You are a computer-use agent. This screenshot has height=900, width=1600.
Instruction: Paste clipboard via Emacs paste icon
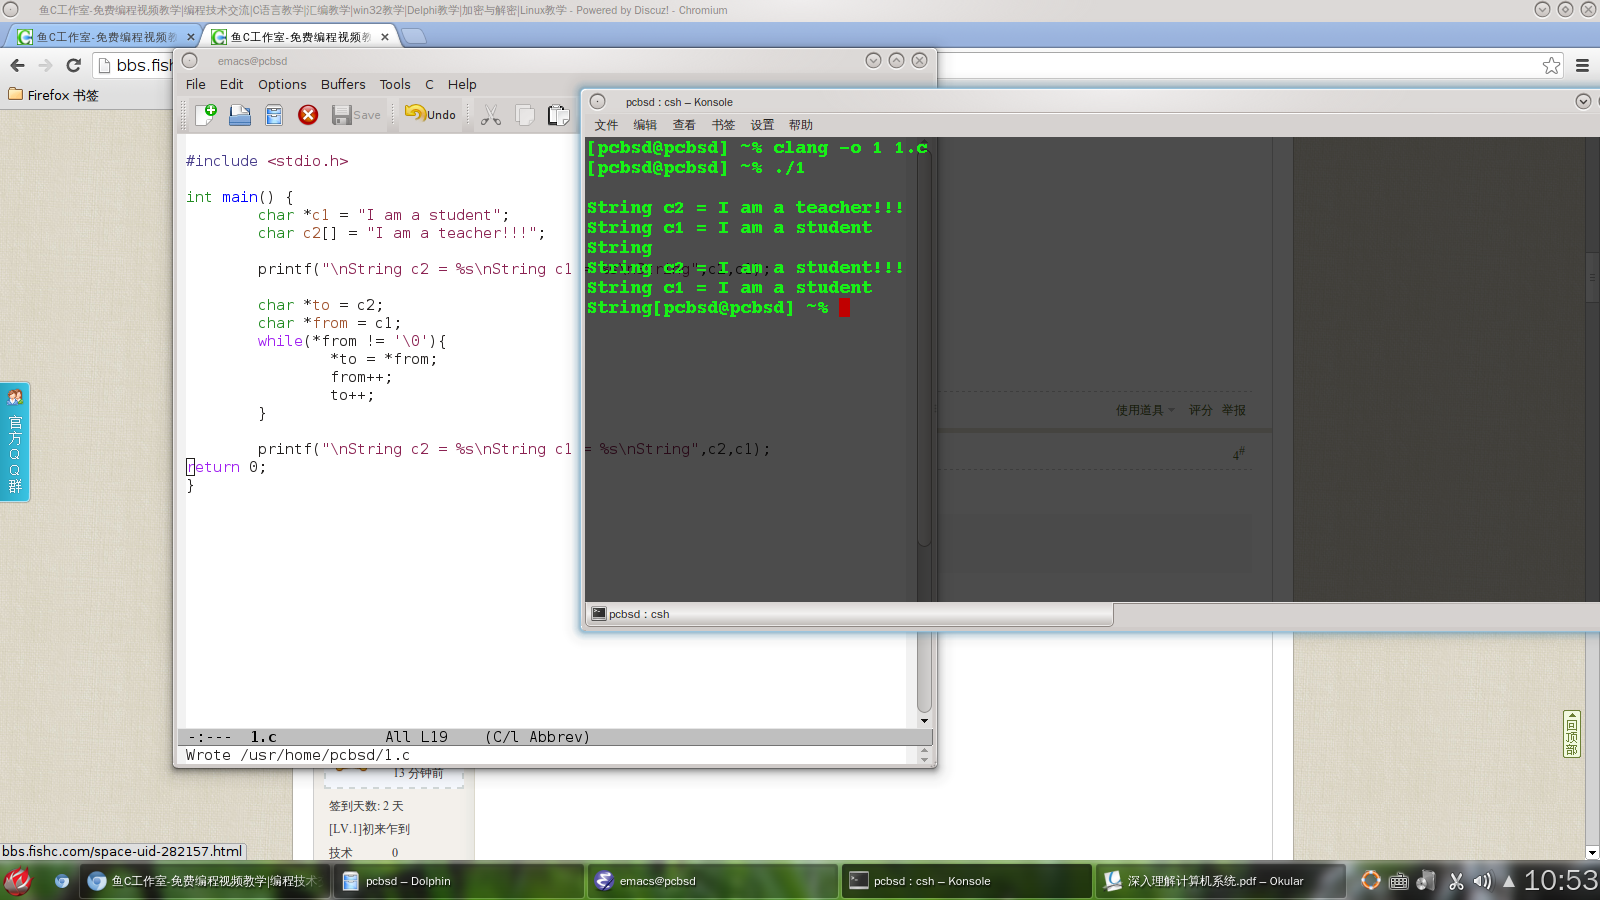558,115
